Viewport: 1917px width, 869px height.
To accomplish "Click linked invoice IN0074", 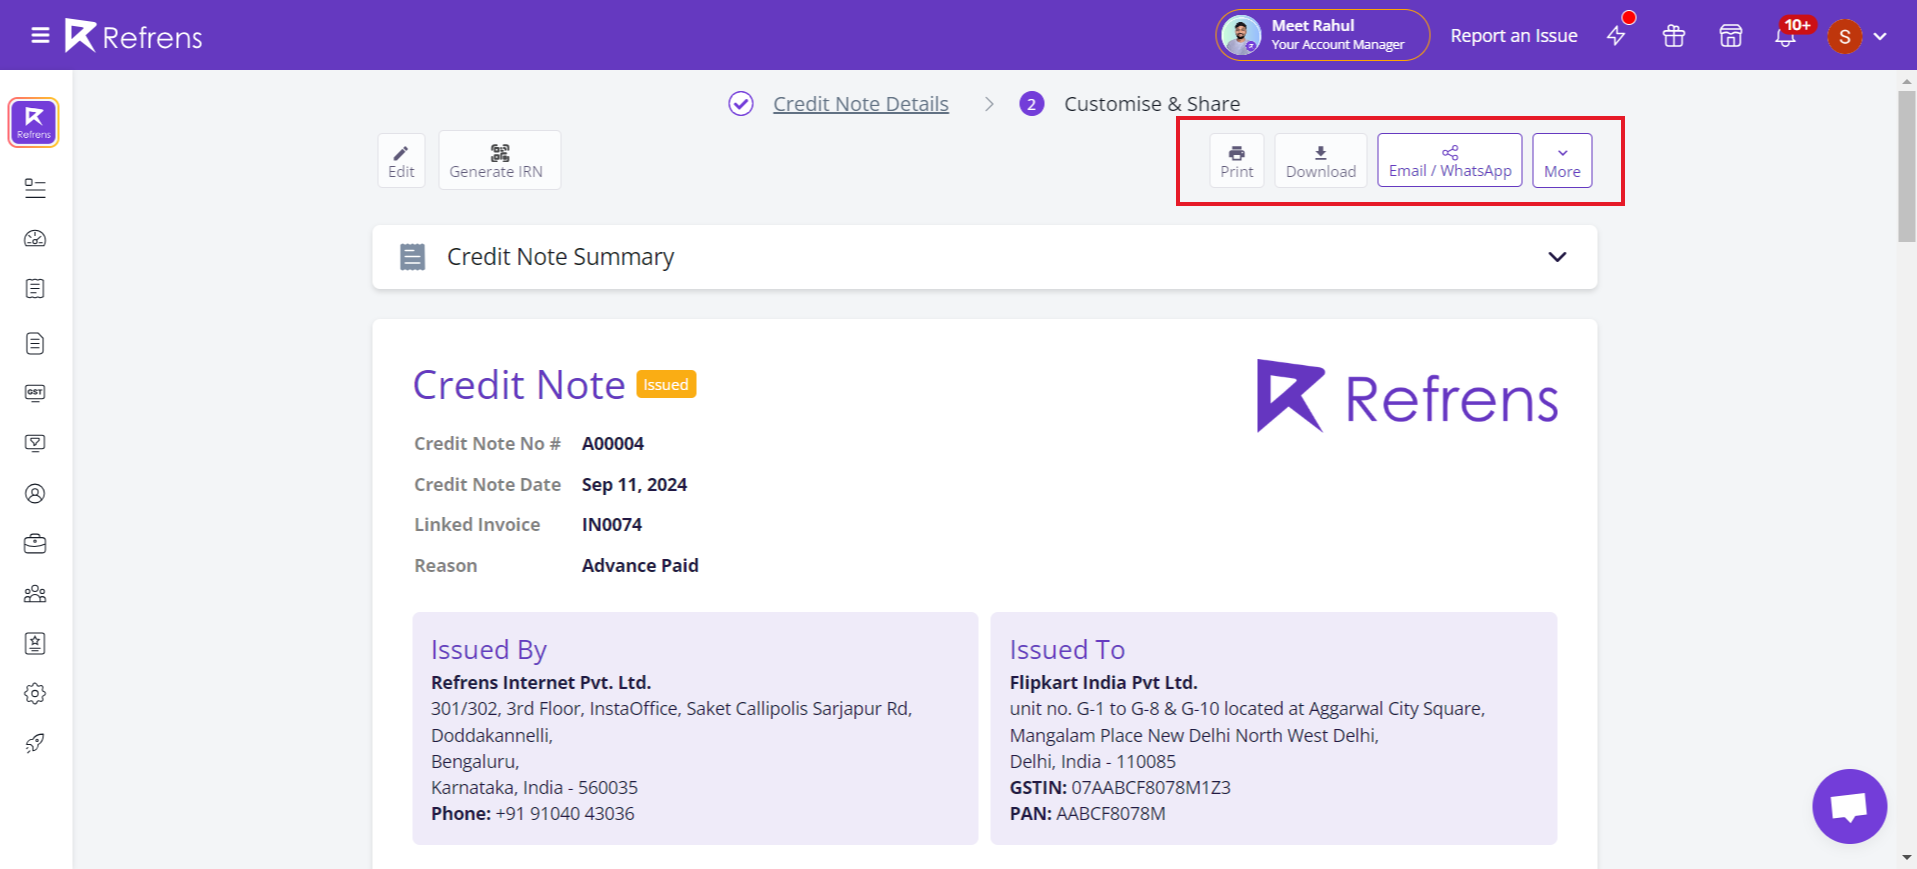I will (612, 525).
